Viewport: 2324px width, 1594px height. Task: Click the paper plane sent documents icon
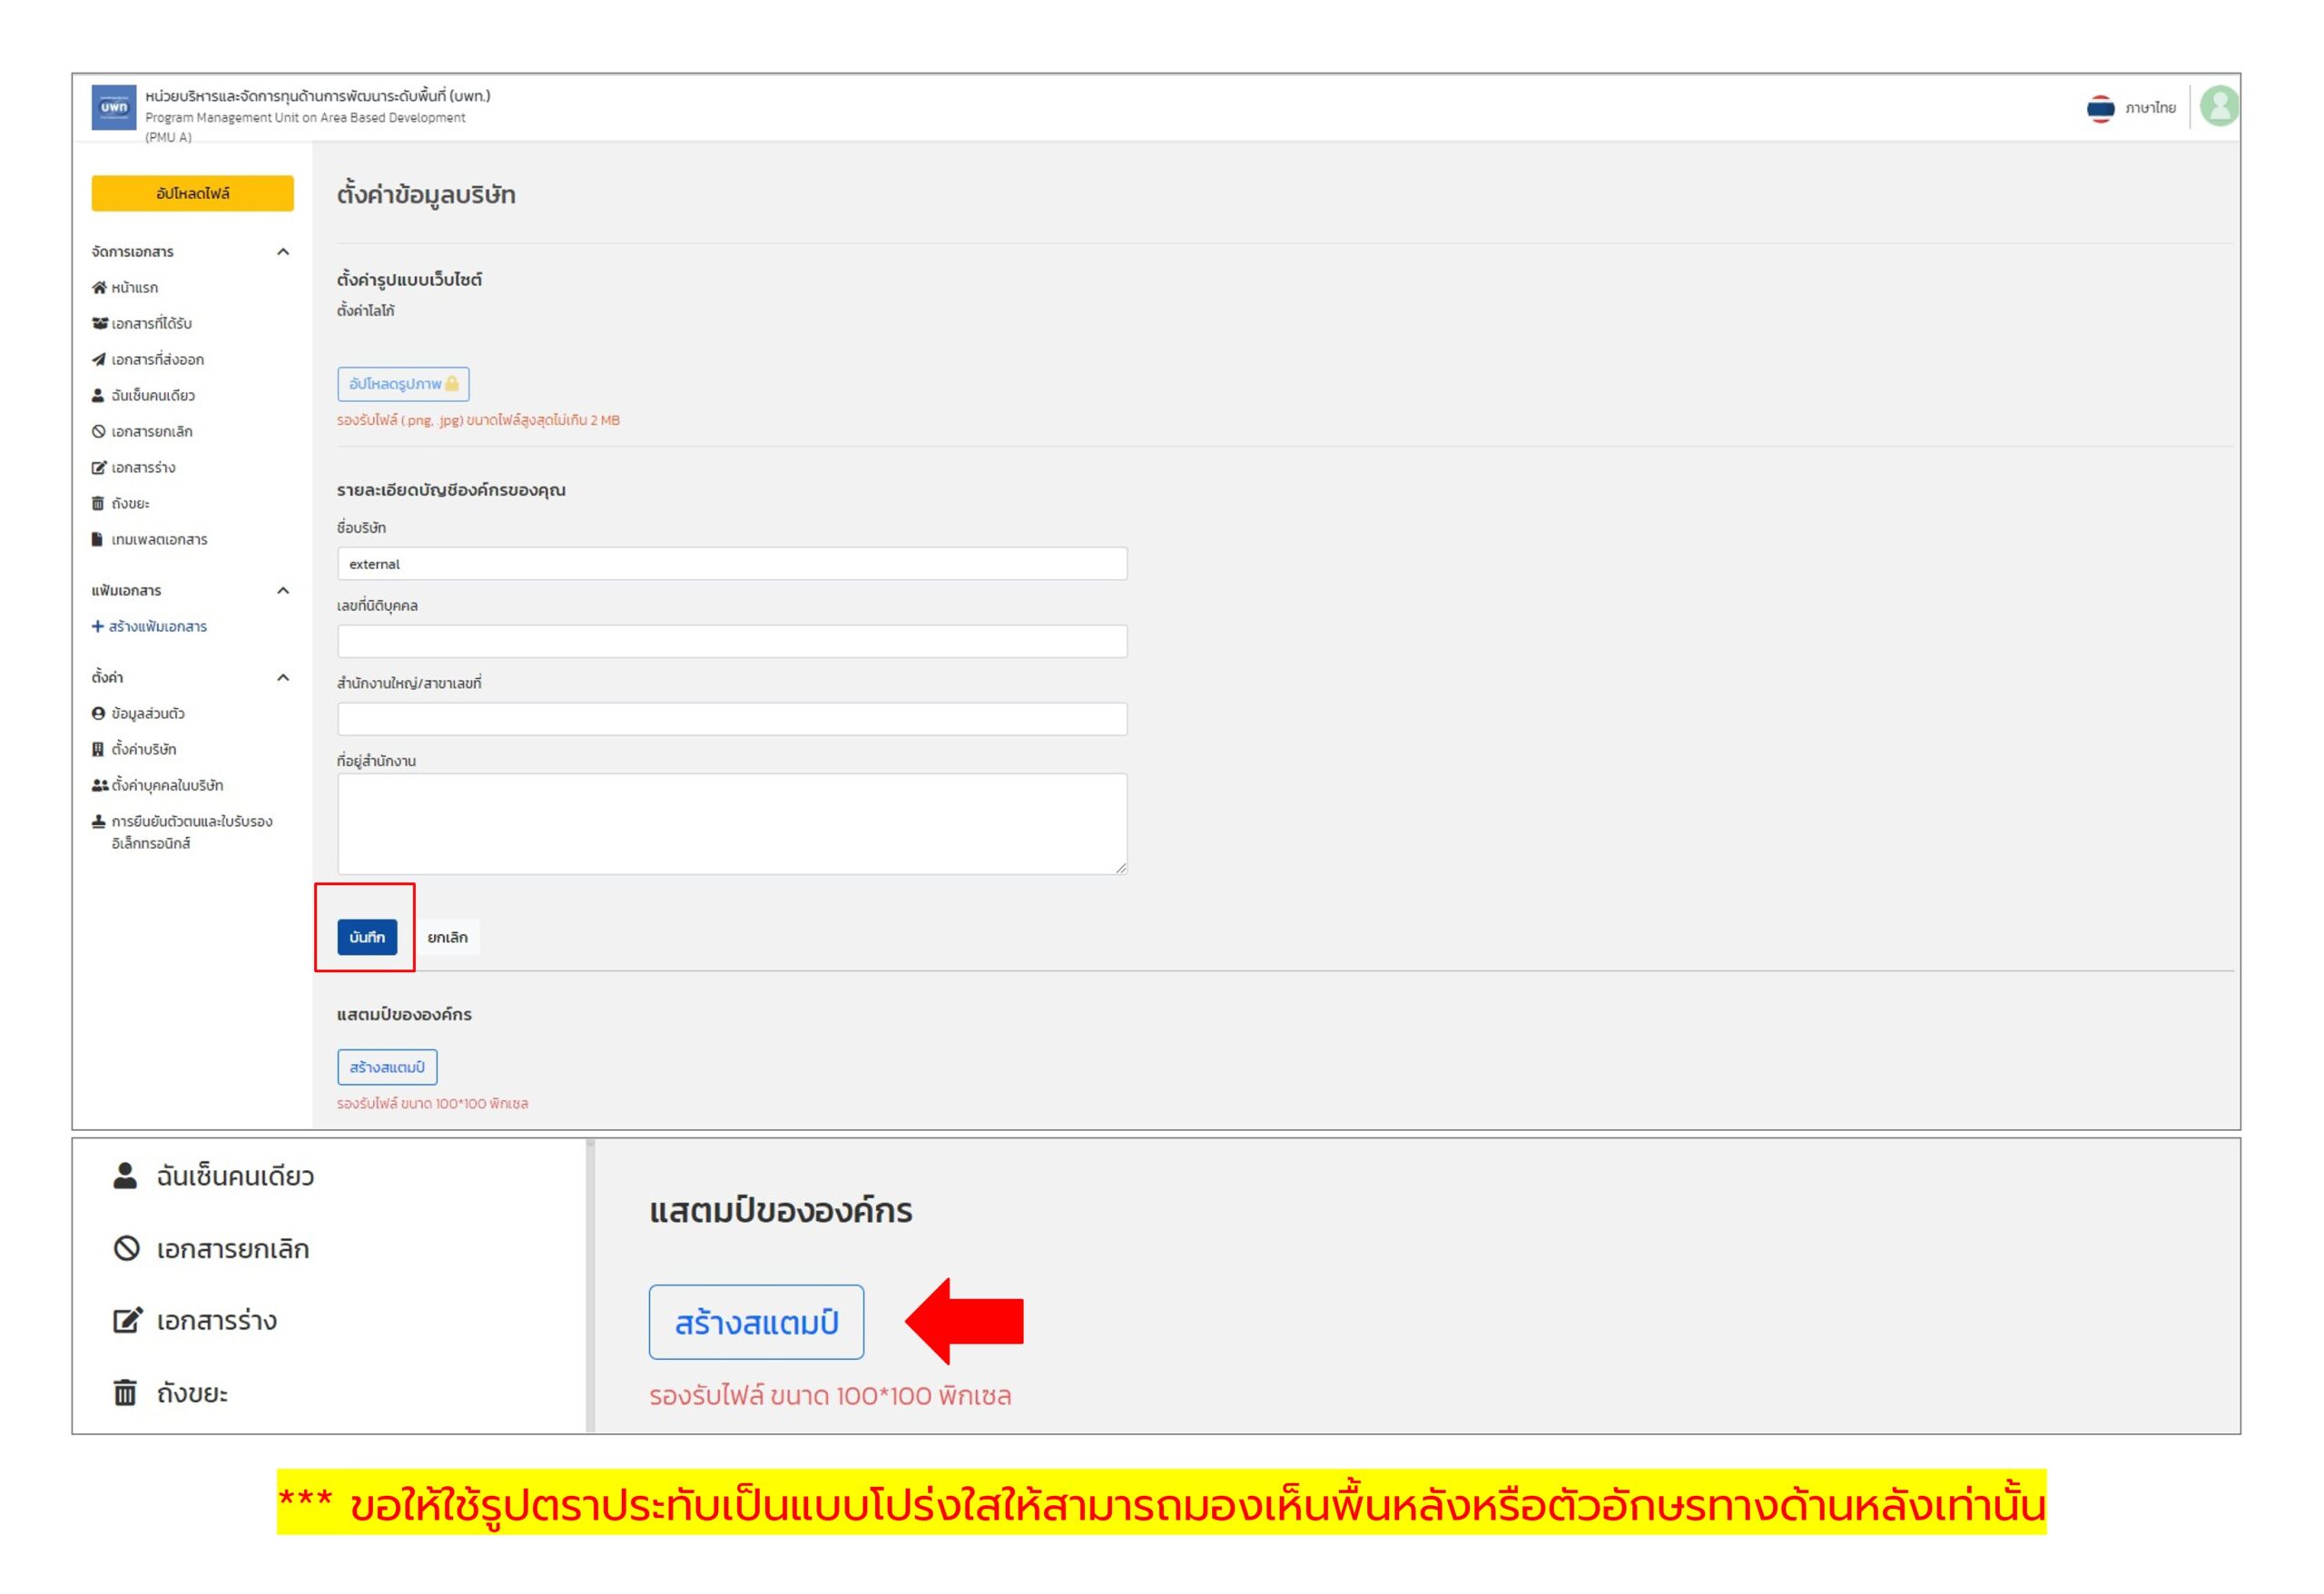tap(99, 360)
